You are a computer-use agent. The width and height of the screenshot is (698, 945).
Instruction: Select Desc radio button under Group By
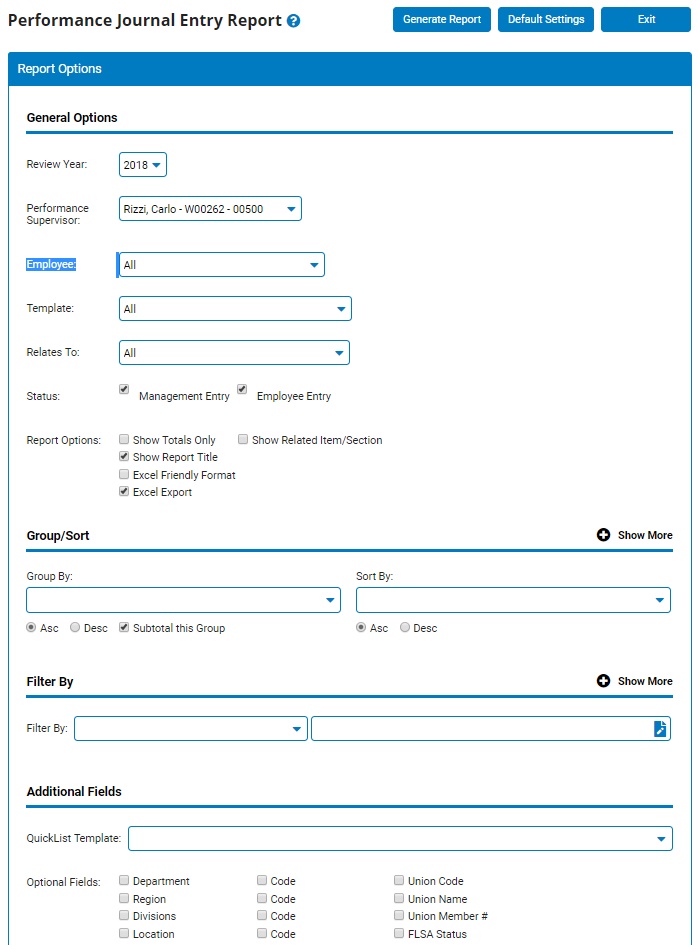click(x=76, y=628)
